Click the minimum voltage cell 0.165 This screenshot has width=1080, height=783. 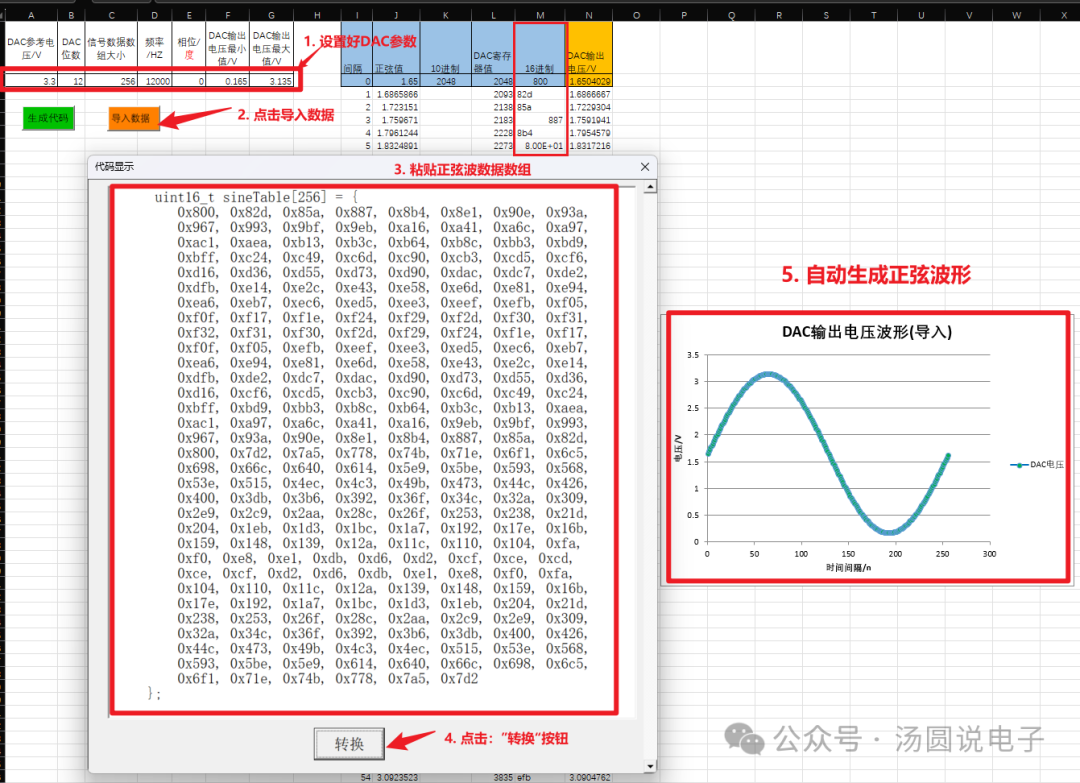pyautogui.click(x=227, y=81)
